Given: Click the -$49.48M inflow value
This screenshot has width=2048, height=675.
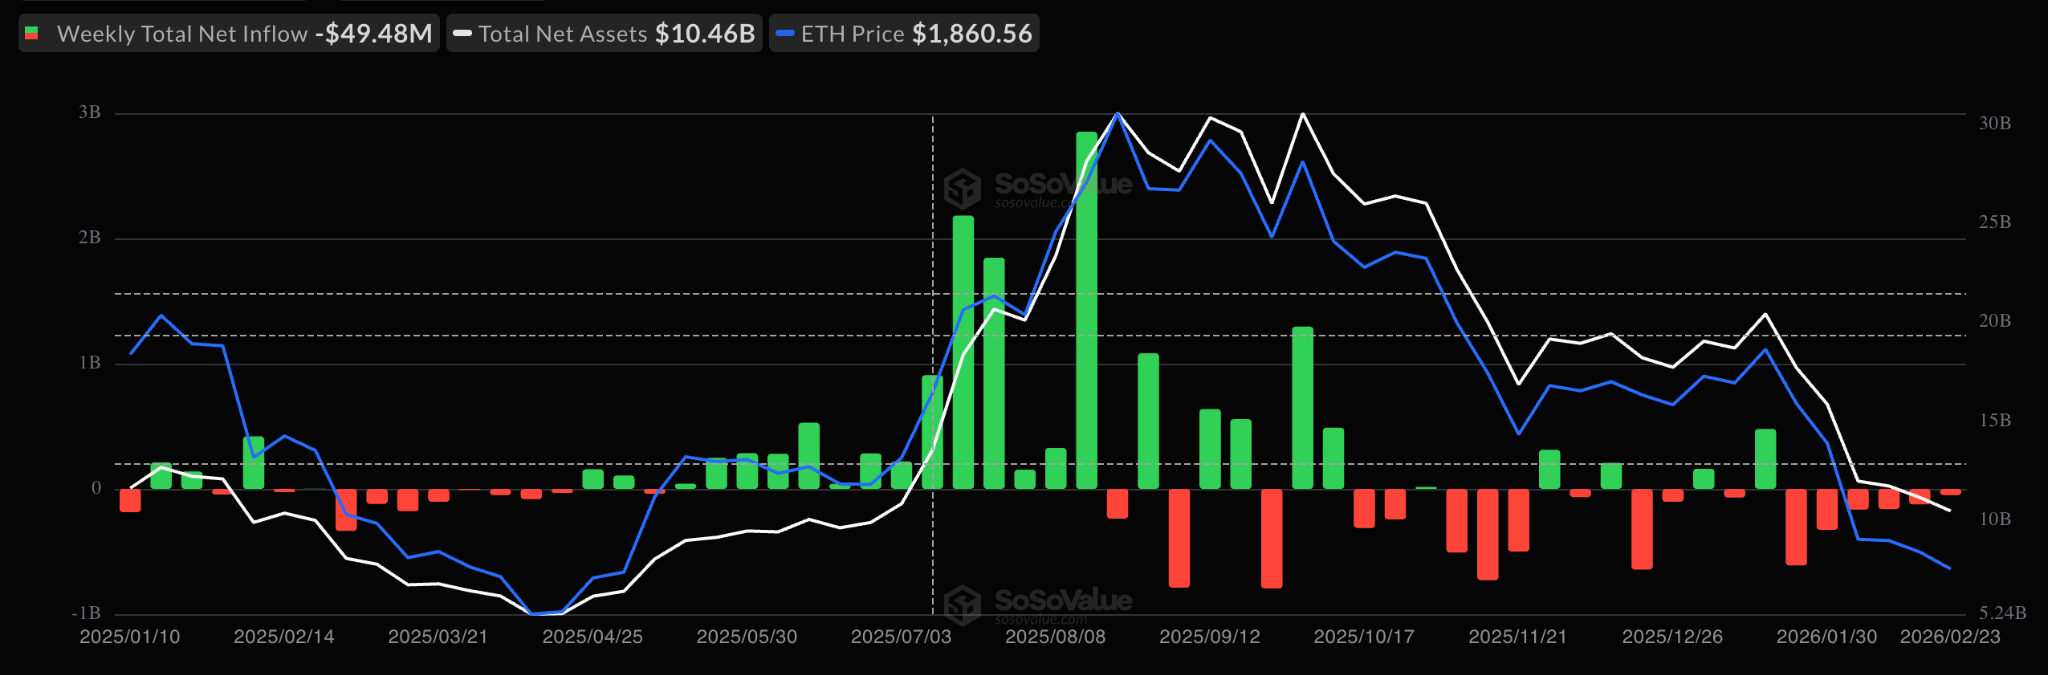Looking at the screenshot, I should [373, 34].
